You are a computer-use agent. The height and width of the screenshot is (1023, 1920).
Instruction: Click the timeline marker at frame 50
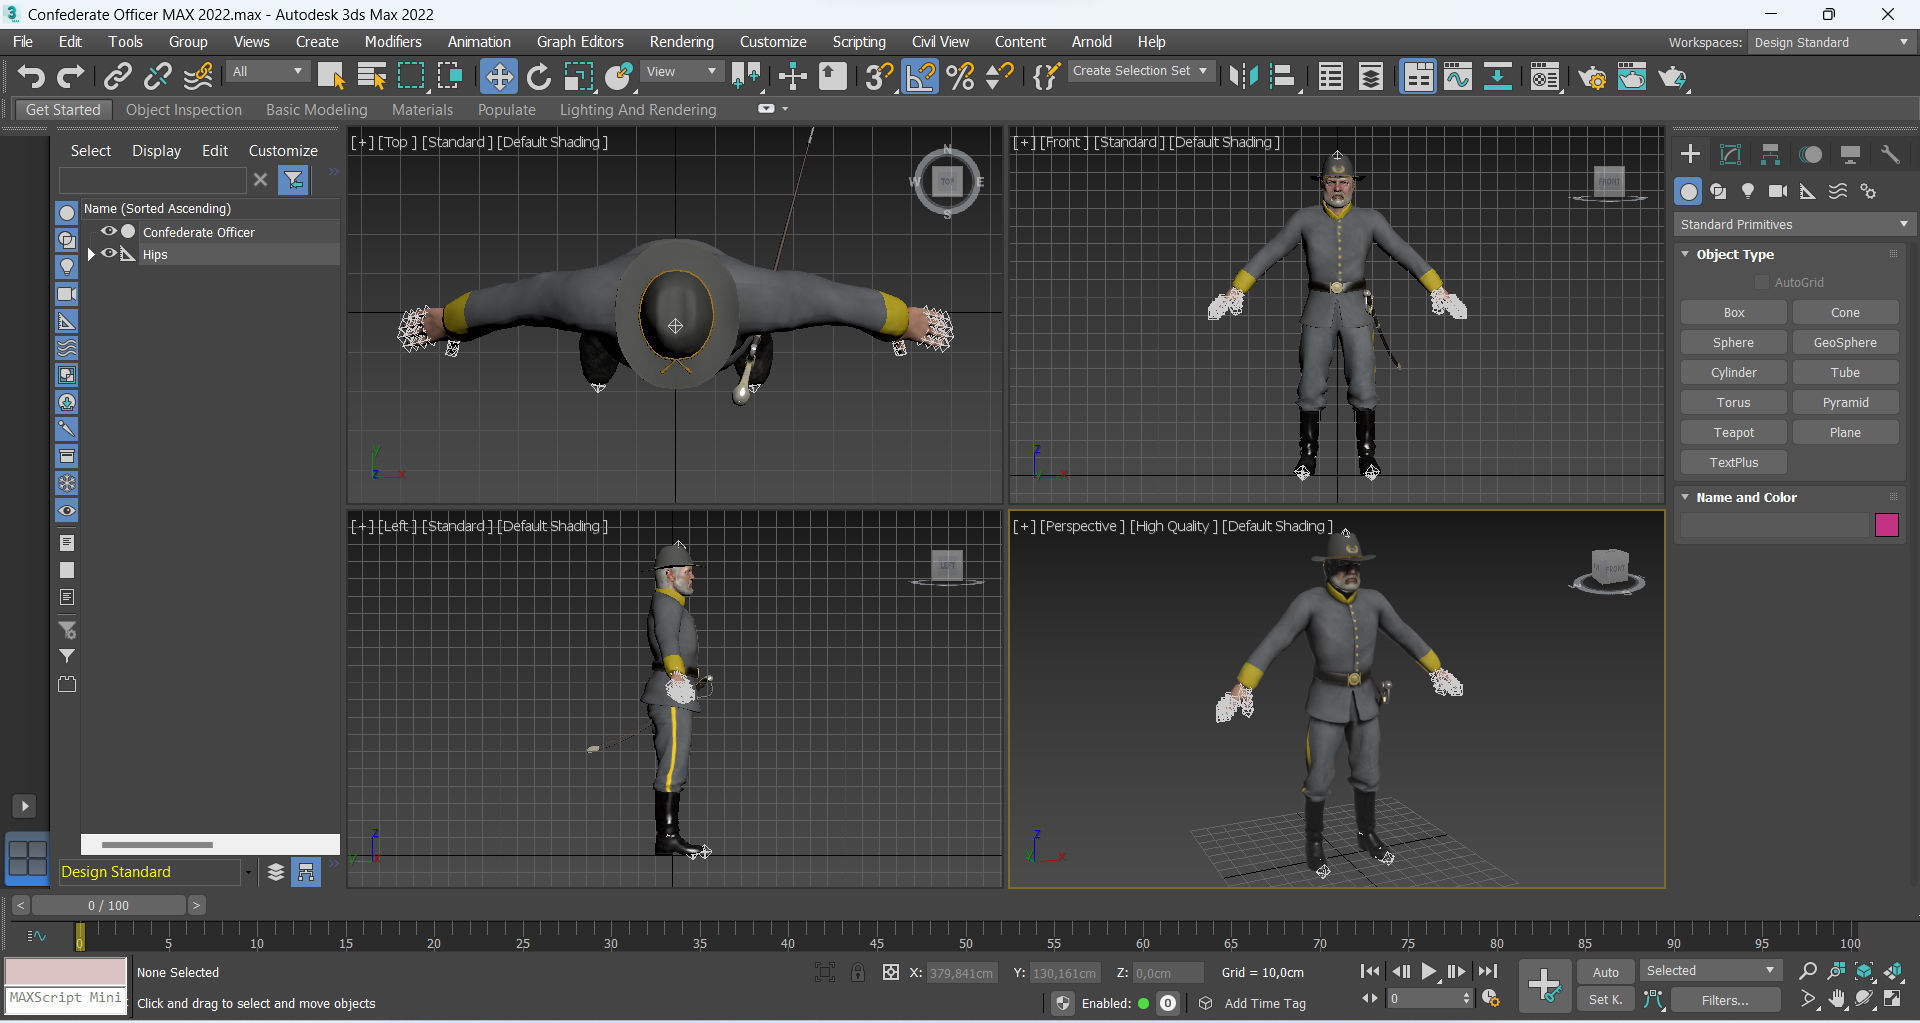(x=966, y=938)
